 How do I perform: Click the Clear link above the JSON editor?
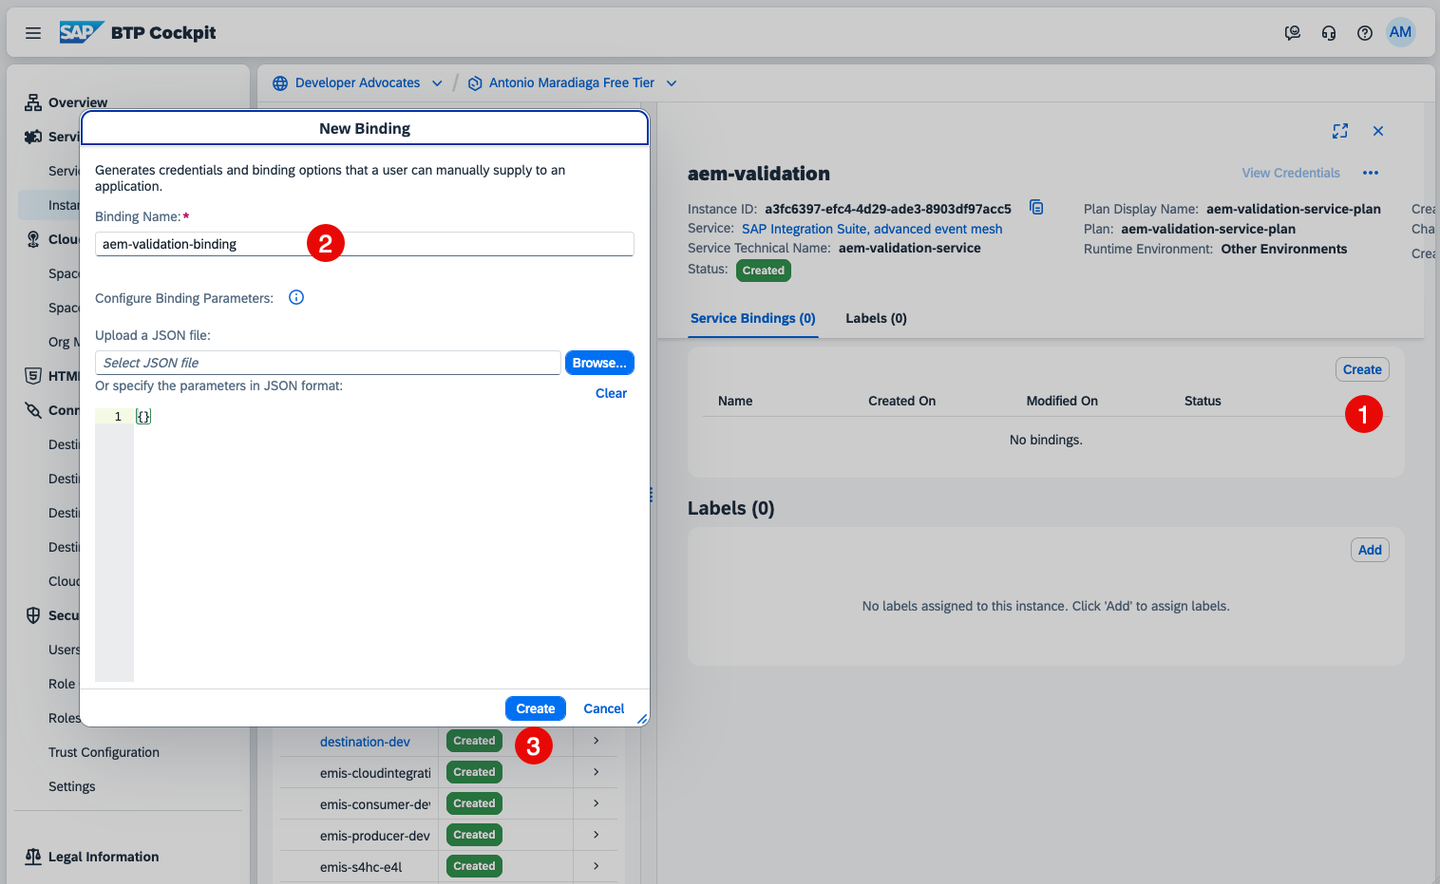click(611, 393)
